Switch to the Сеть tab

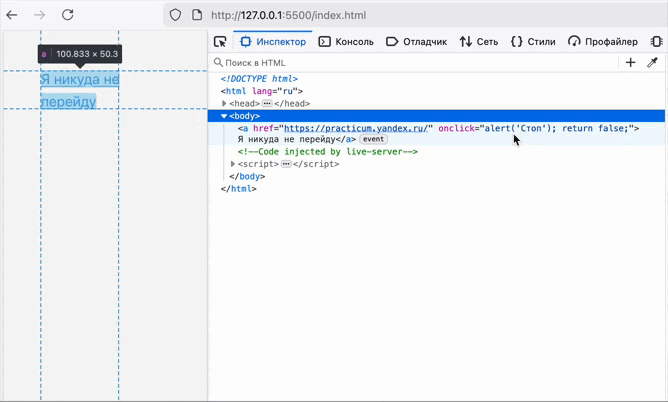478,42
